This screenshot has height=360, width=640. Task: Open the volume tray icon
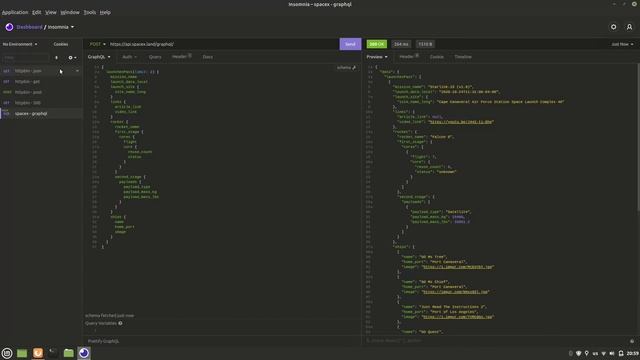612,353
